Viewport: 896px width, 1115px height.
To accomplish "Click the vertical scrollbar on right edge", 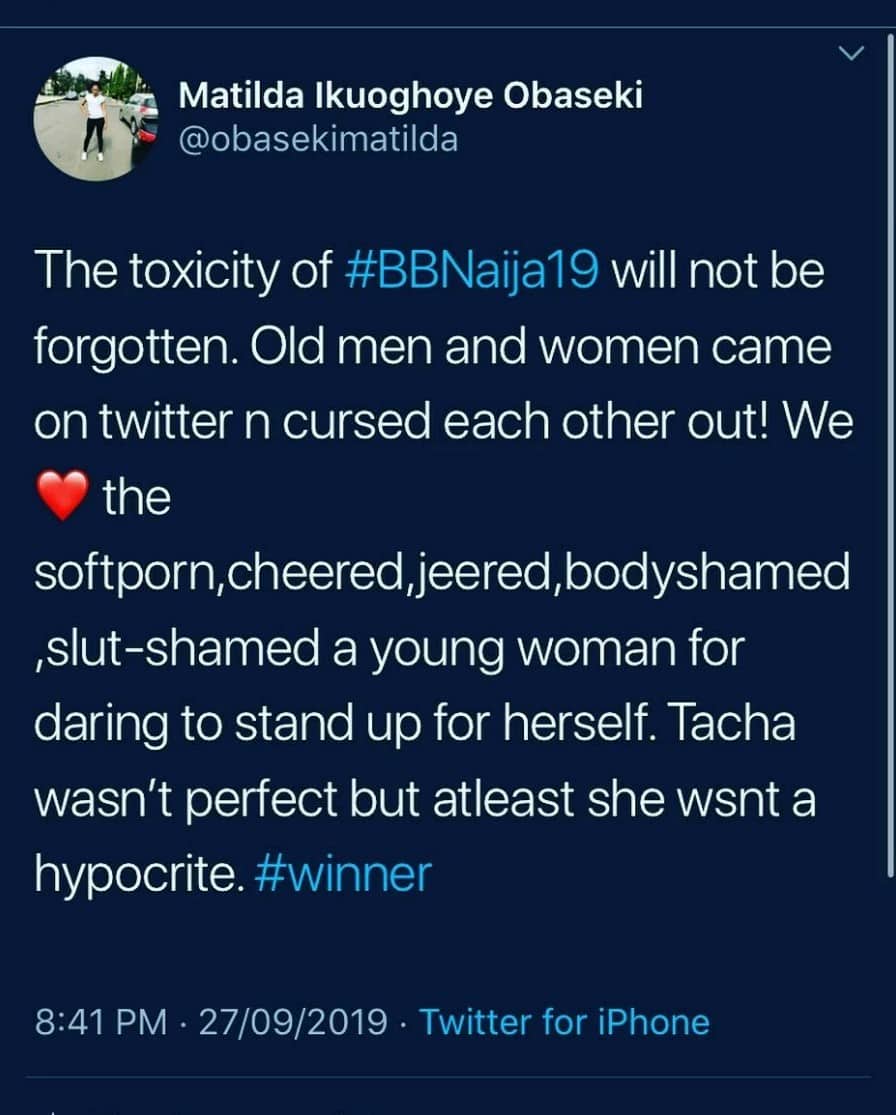I will pos(890,455).
